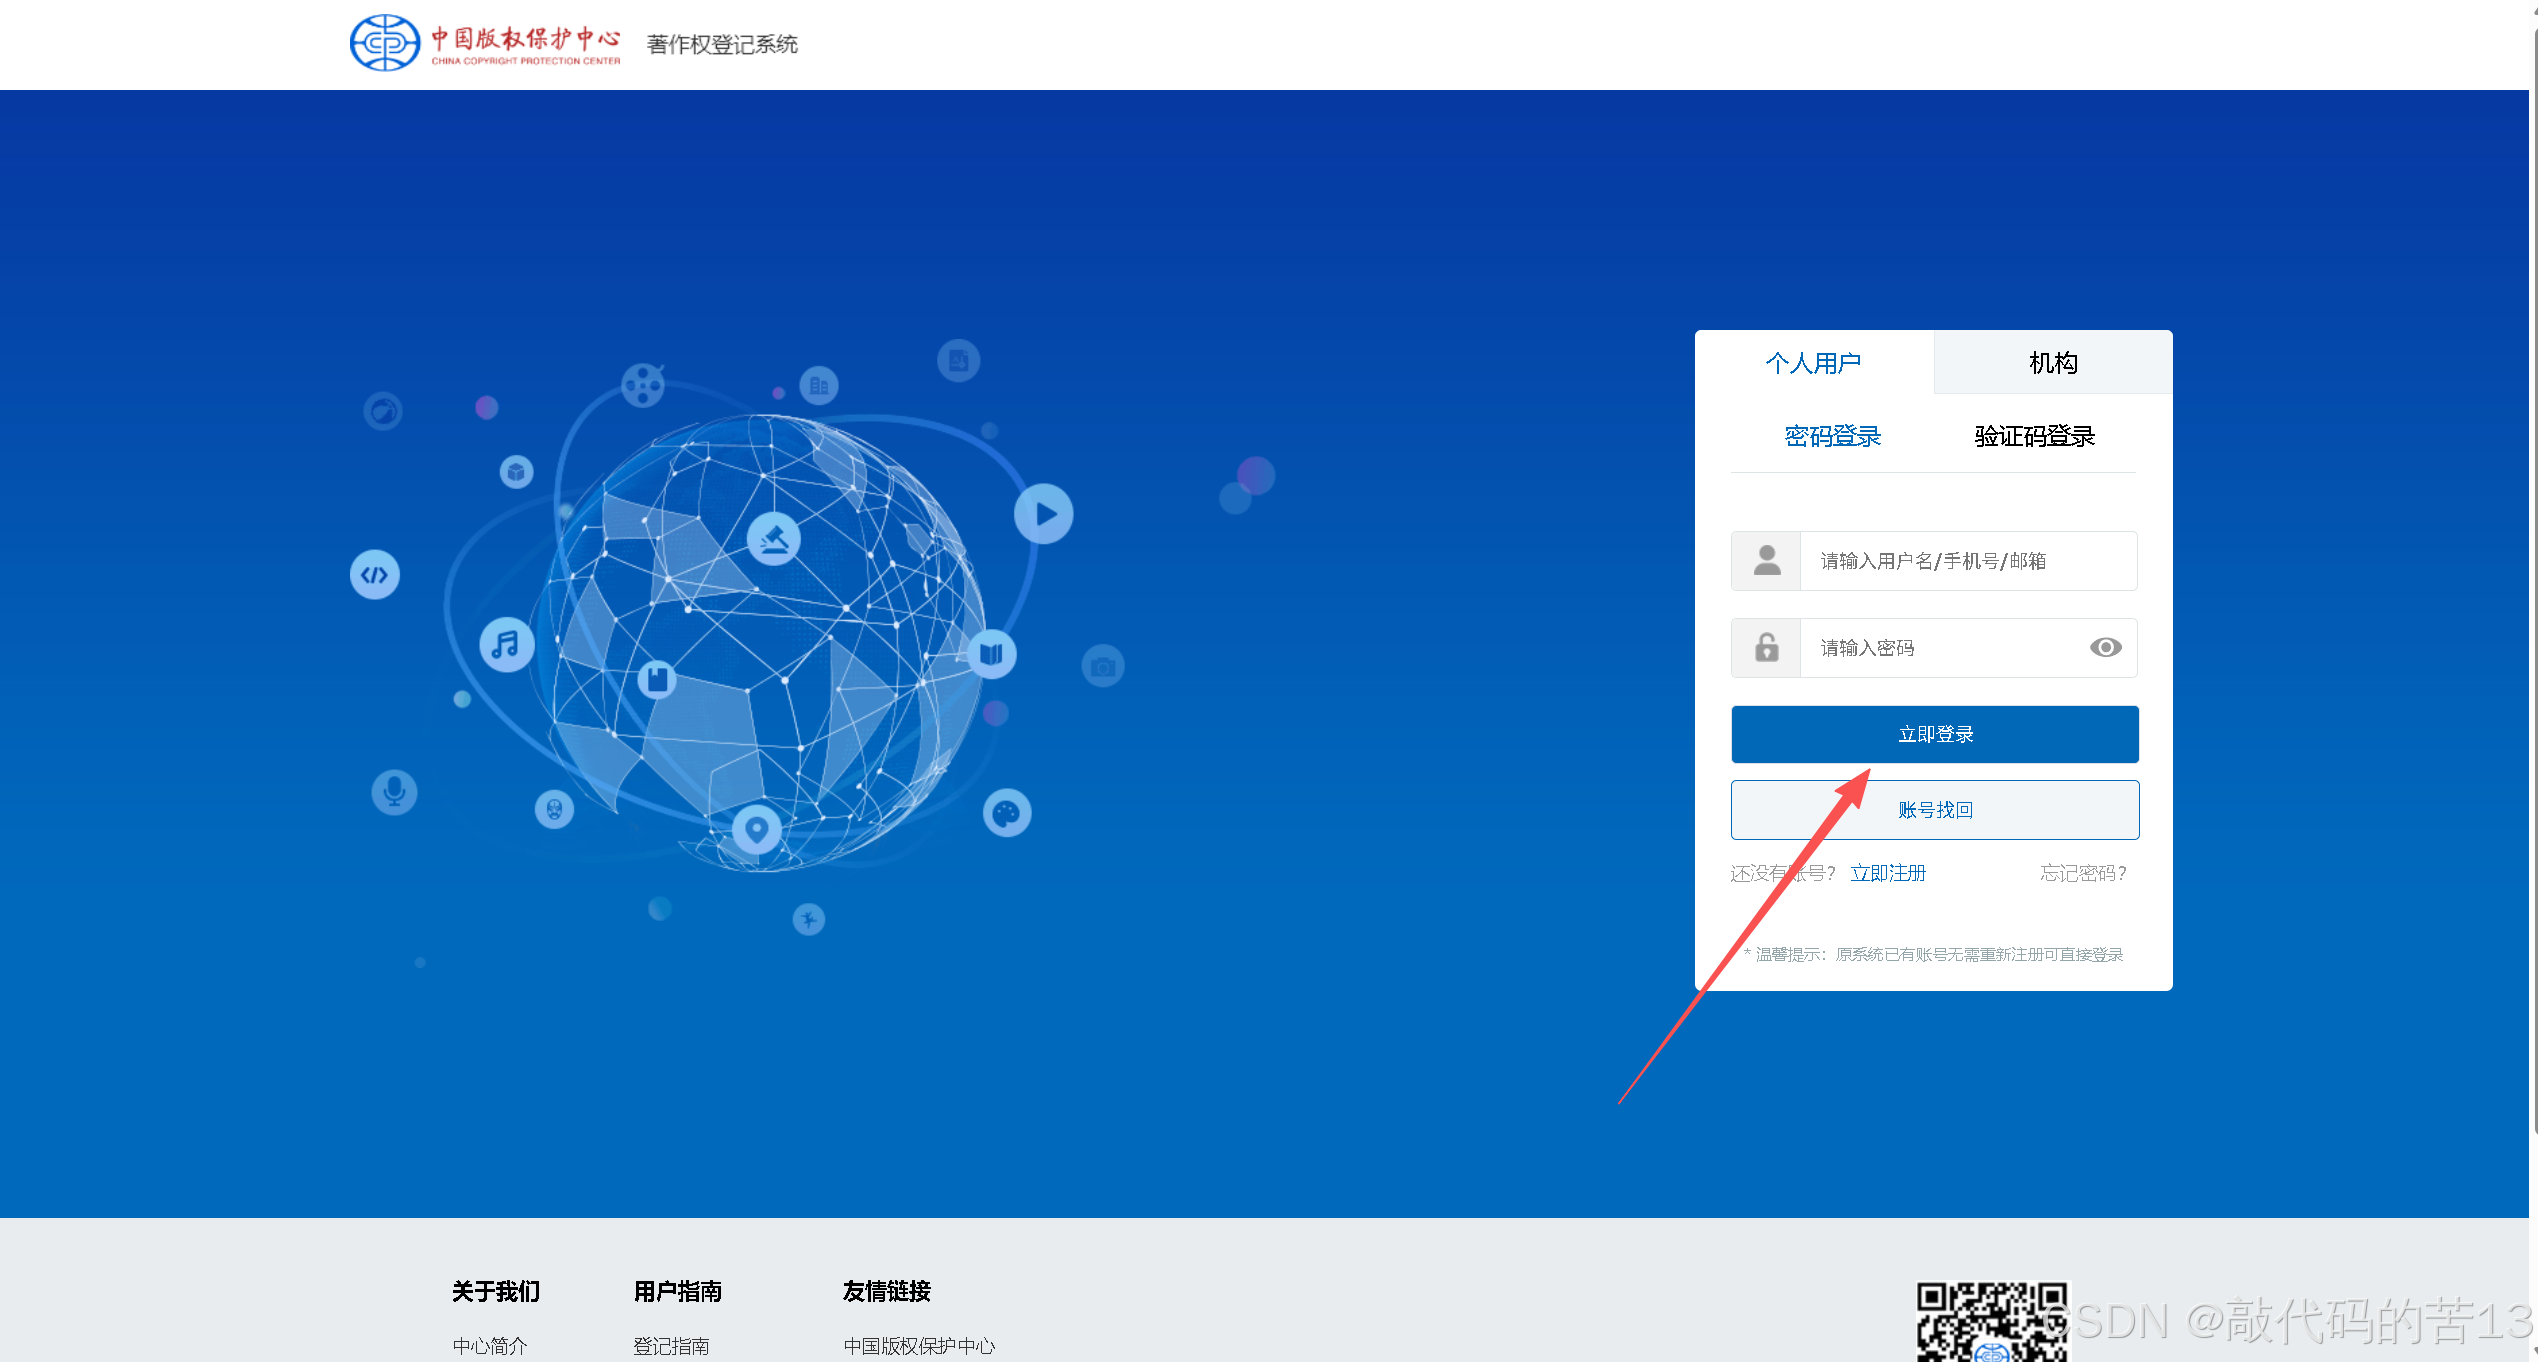2538x1362 pixels.
Task: Focus the 请输入密码 password field
Action: coord(1940,648)
